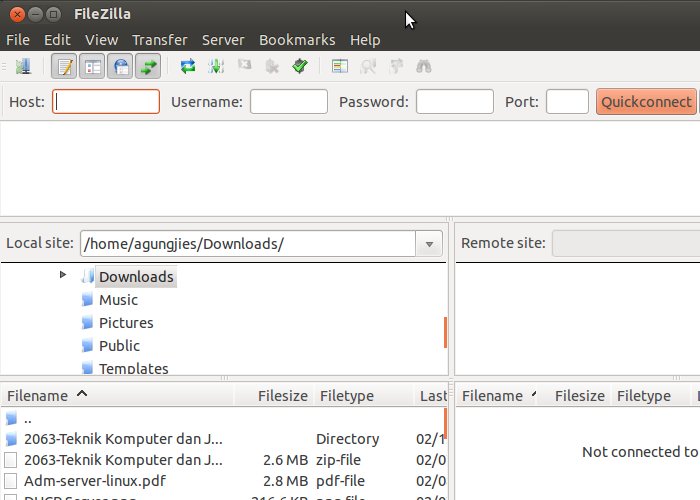Viewport: 700px width, 500px height.
Task: Open the Help menu
Action: pos(365,40)
